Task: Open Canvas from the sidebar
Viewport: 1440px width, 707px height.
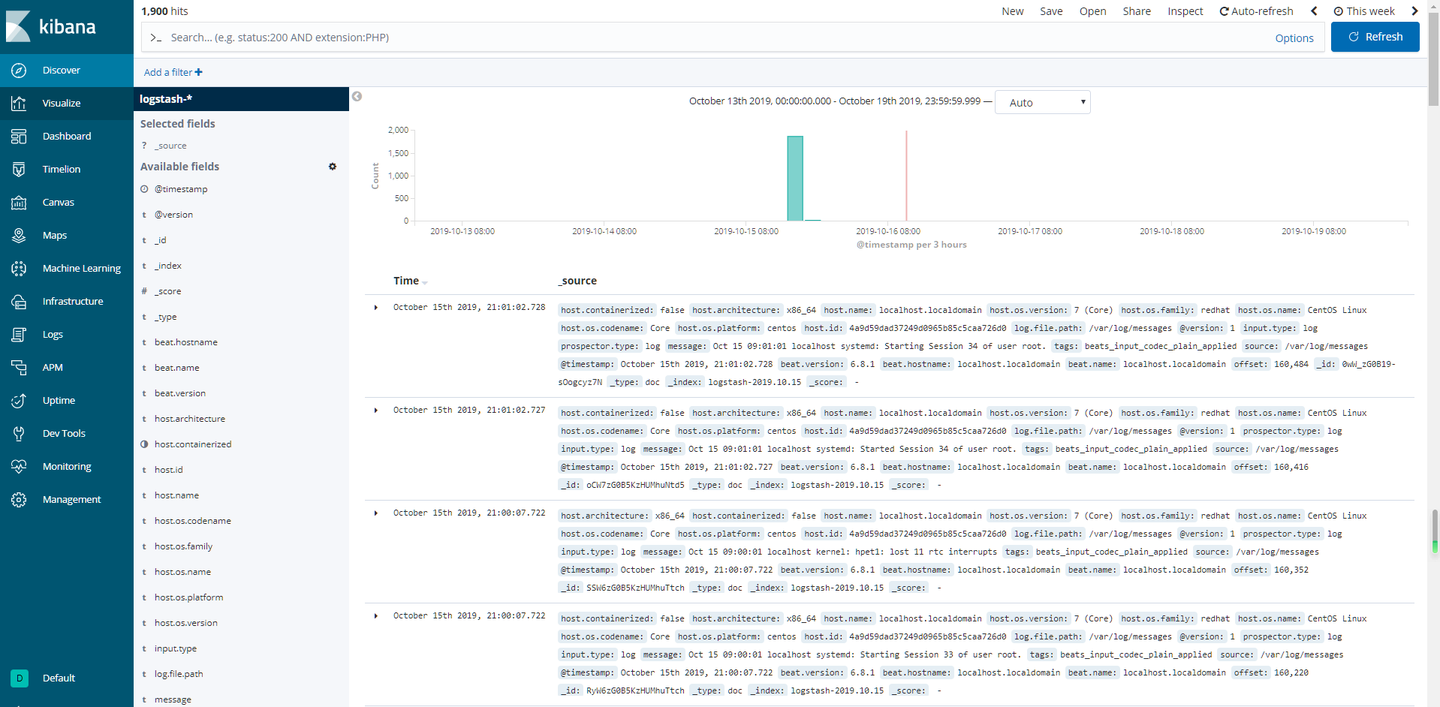Action: [x=18, y=202]
